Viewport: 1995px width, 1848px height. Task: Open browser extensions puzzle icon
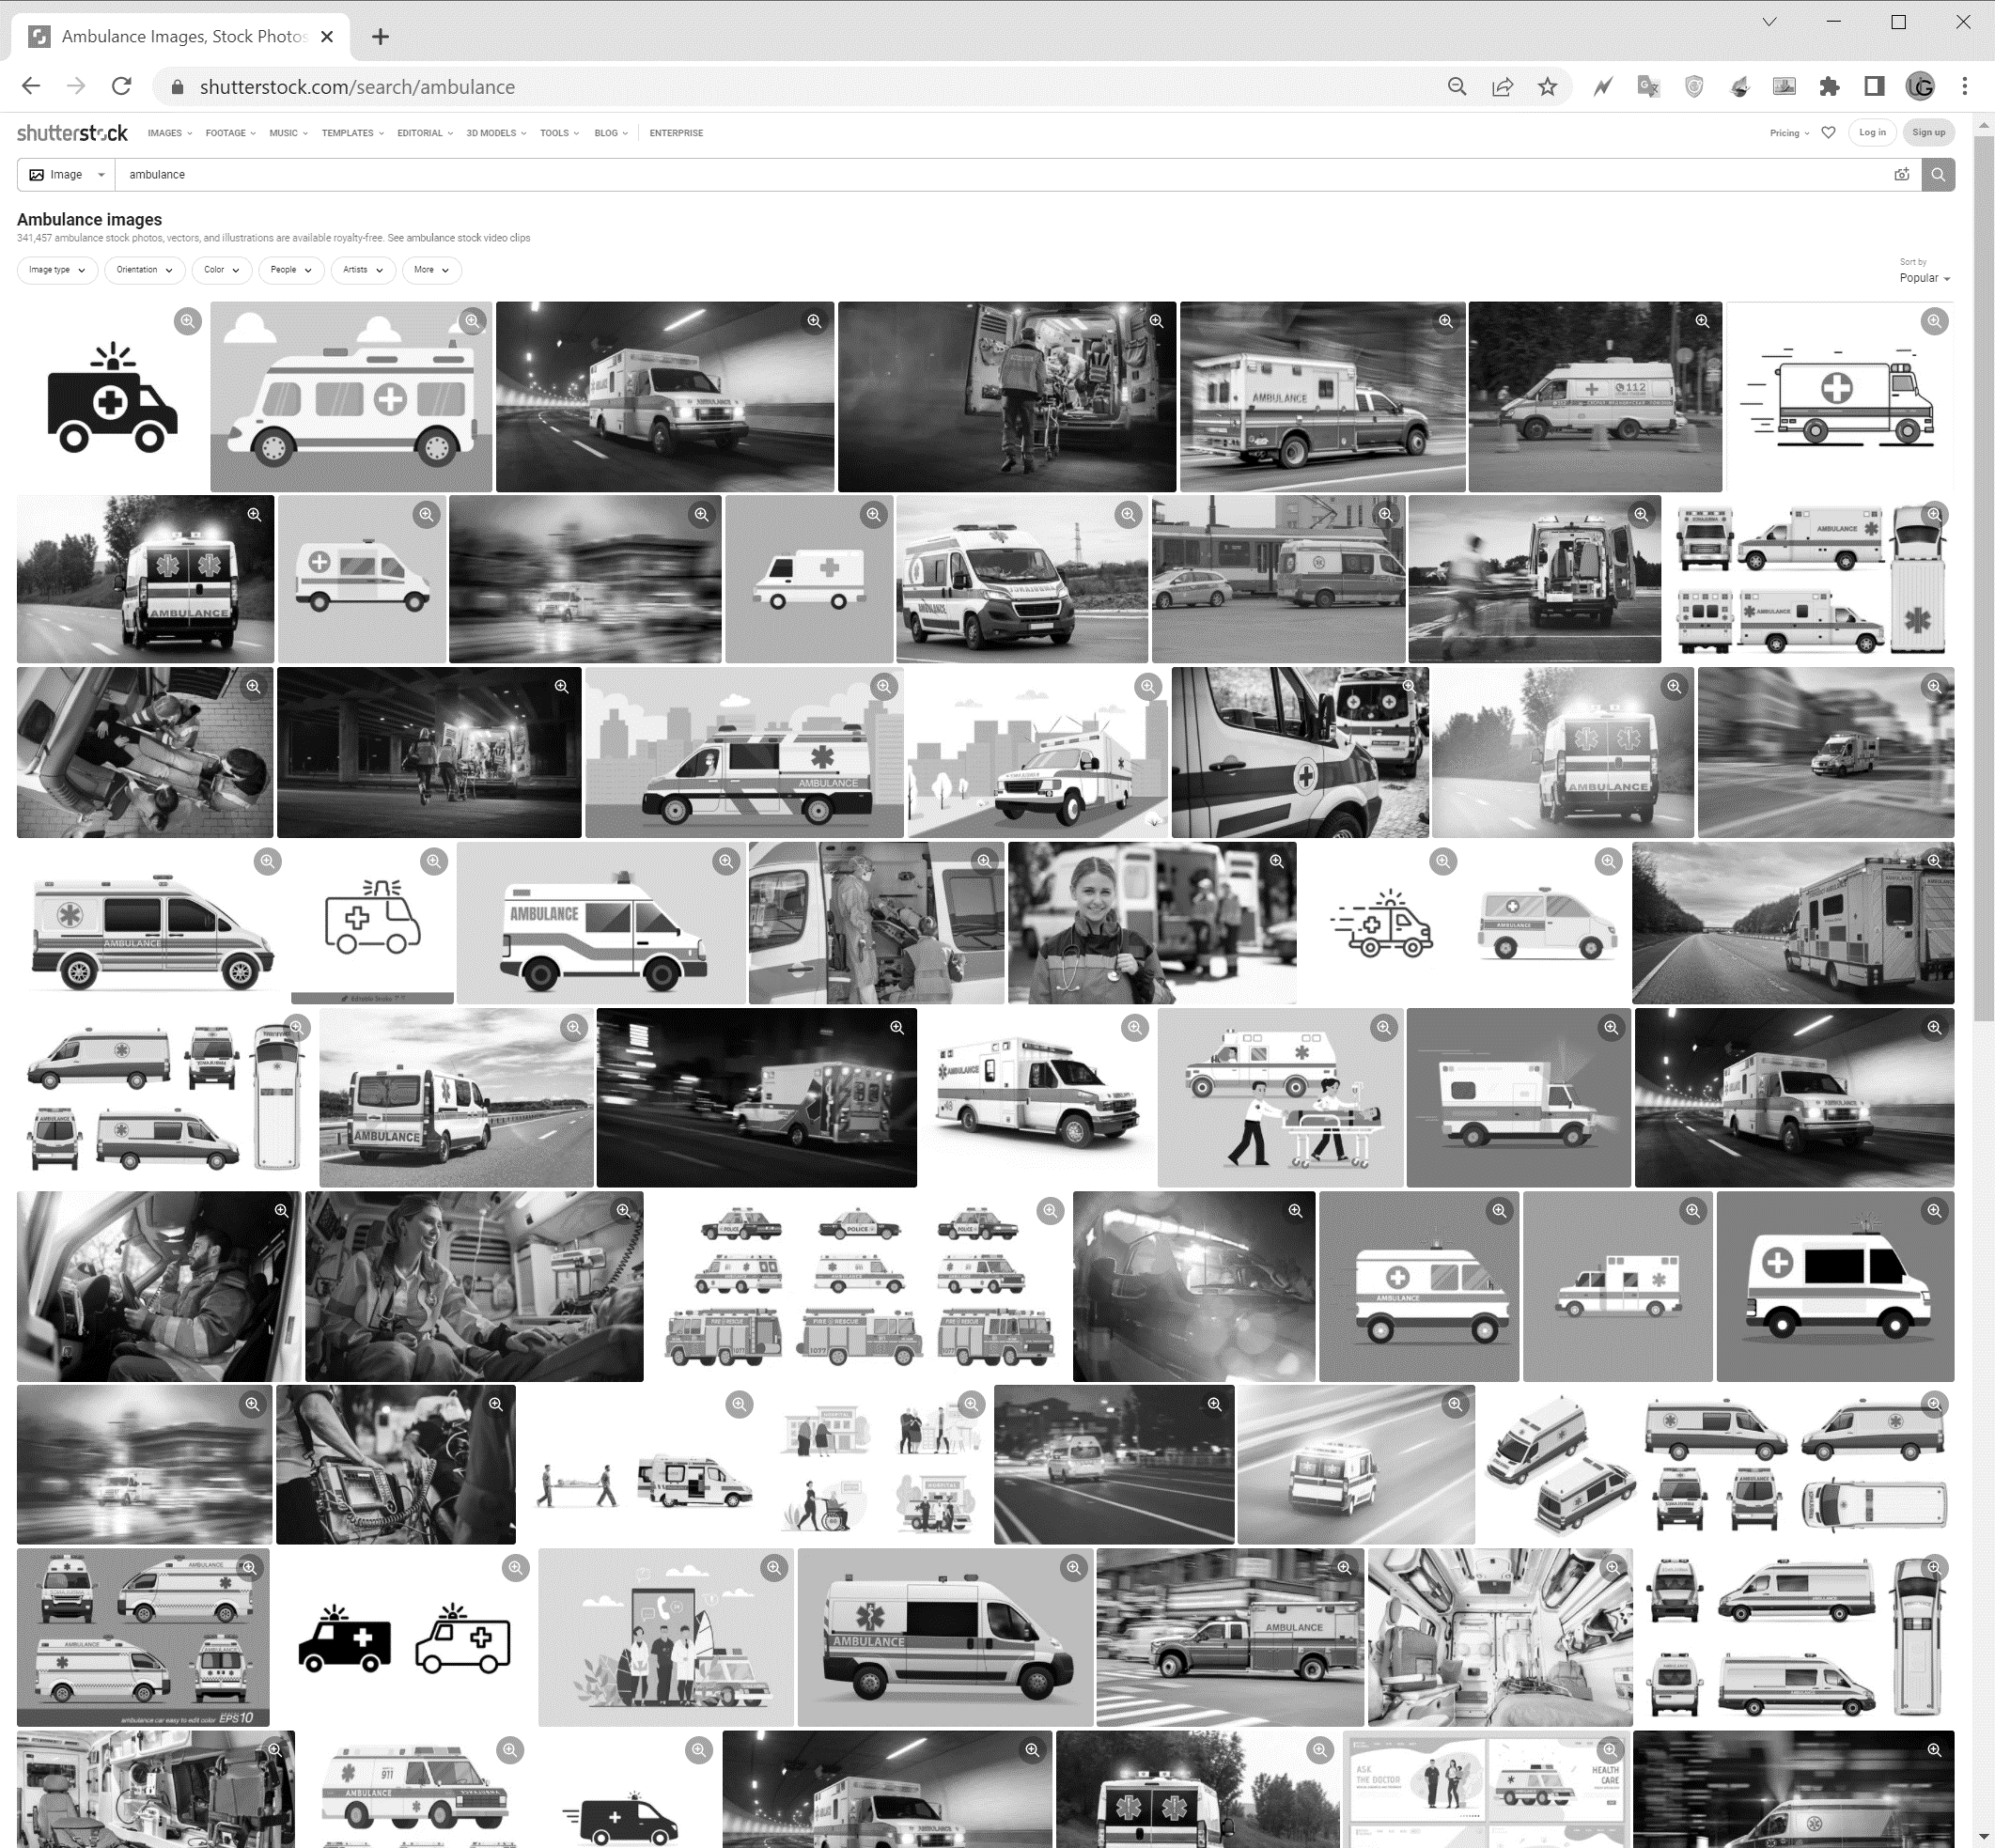click(1829, 87)
